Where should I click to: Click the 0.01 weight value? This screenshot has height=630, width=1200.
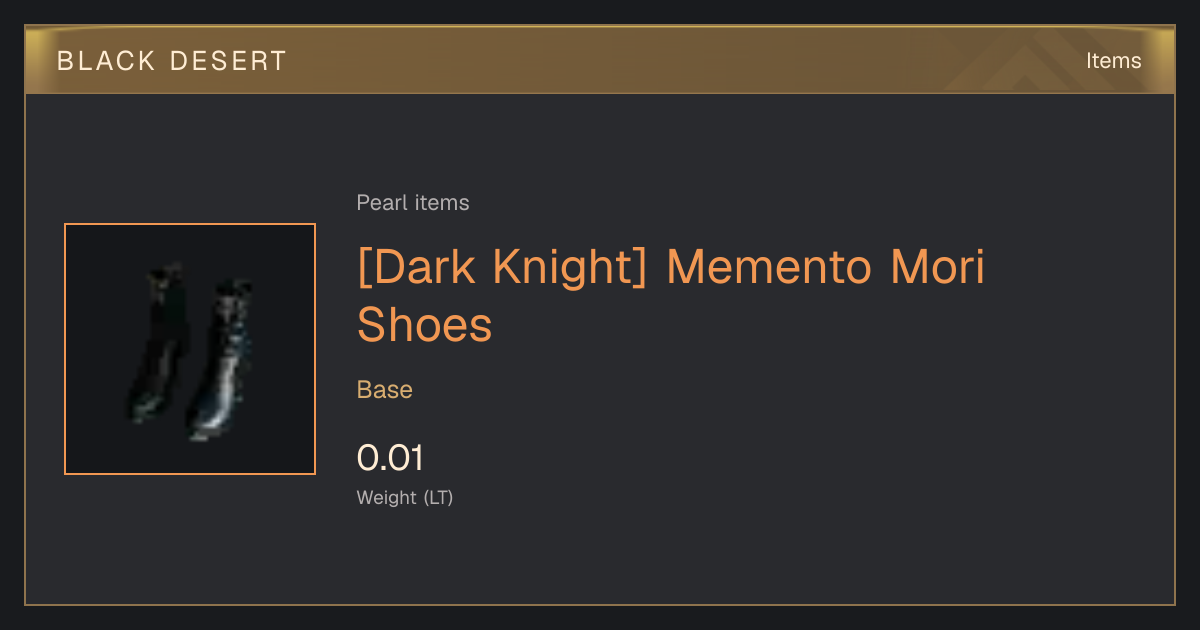click(390, 458)
